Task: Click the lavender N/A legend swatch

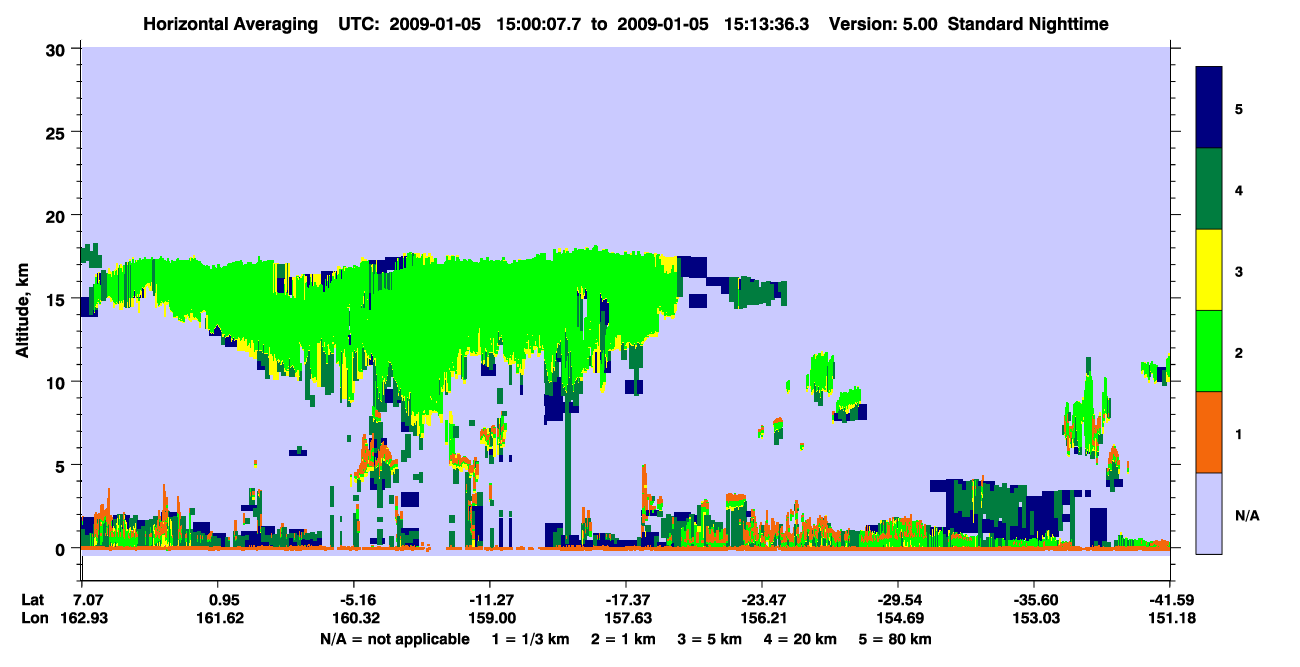Action: click(1209, 512)
